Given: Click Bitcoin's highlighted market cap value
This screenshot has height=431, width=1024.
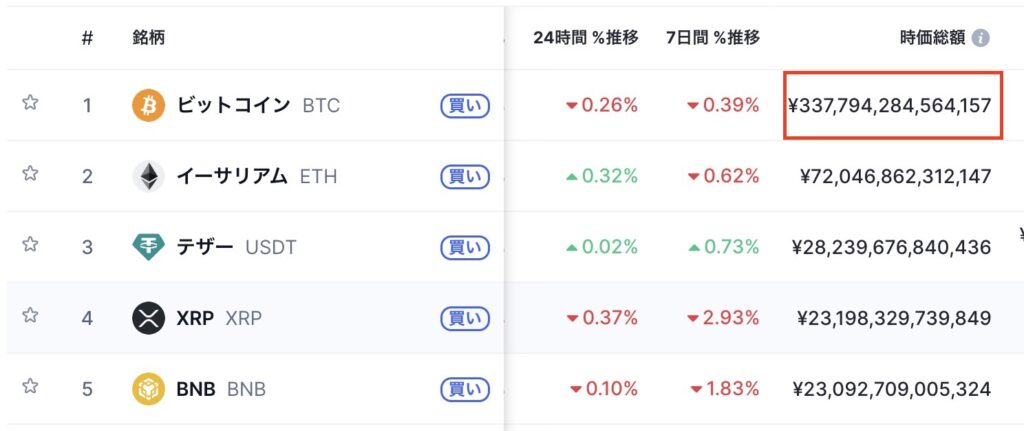Looking at the screenshot, I should 889,105.
